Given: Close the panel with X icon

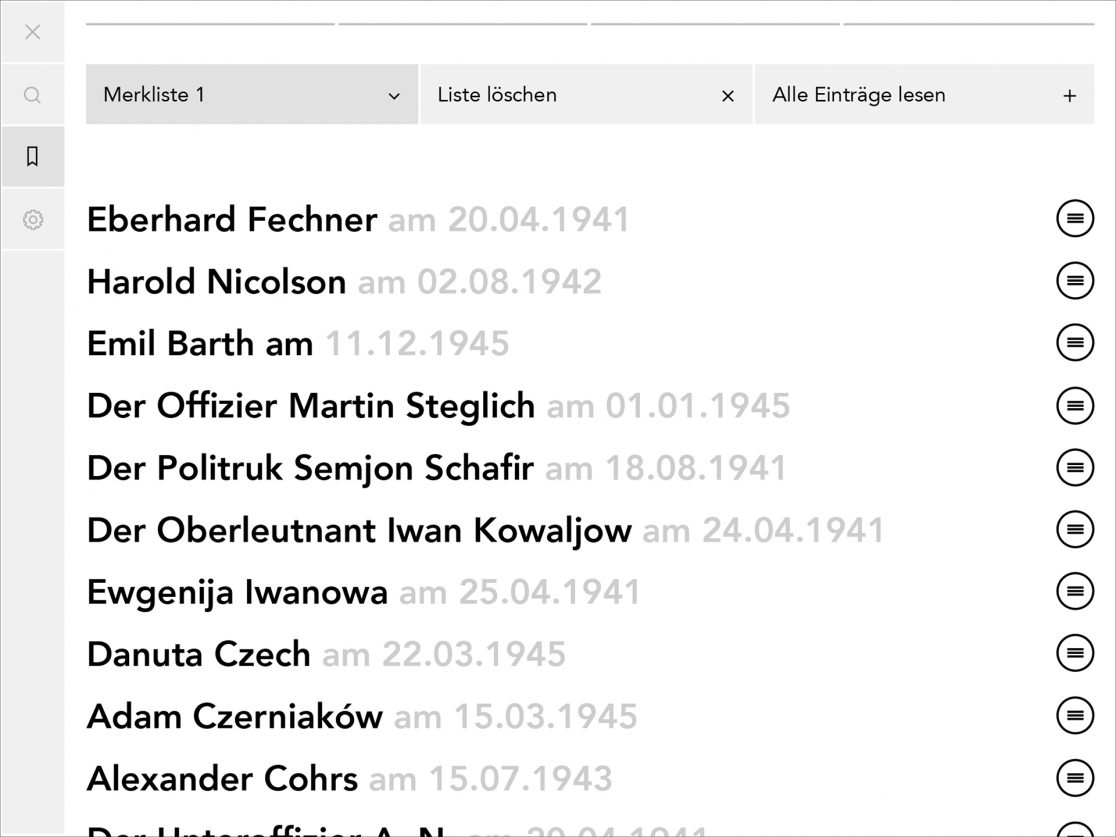Looking at the screenshot, I should [32, 32].
